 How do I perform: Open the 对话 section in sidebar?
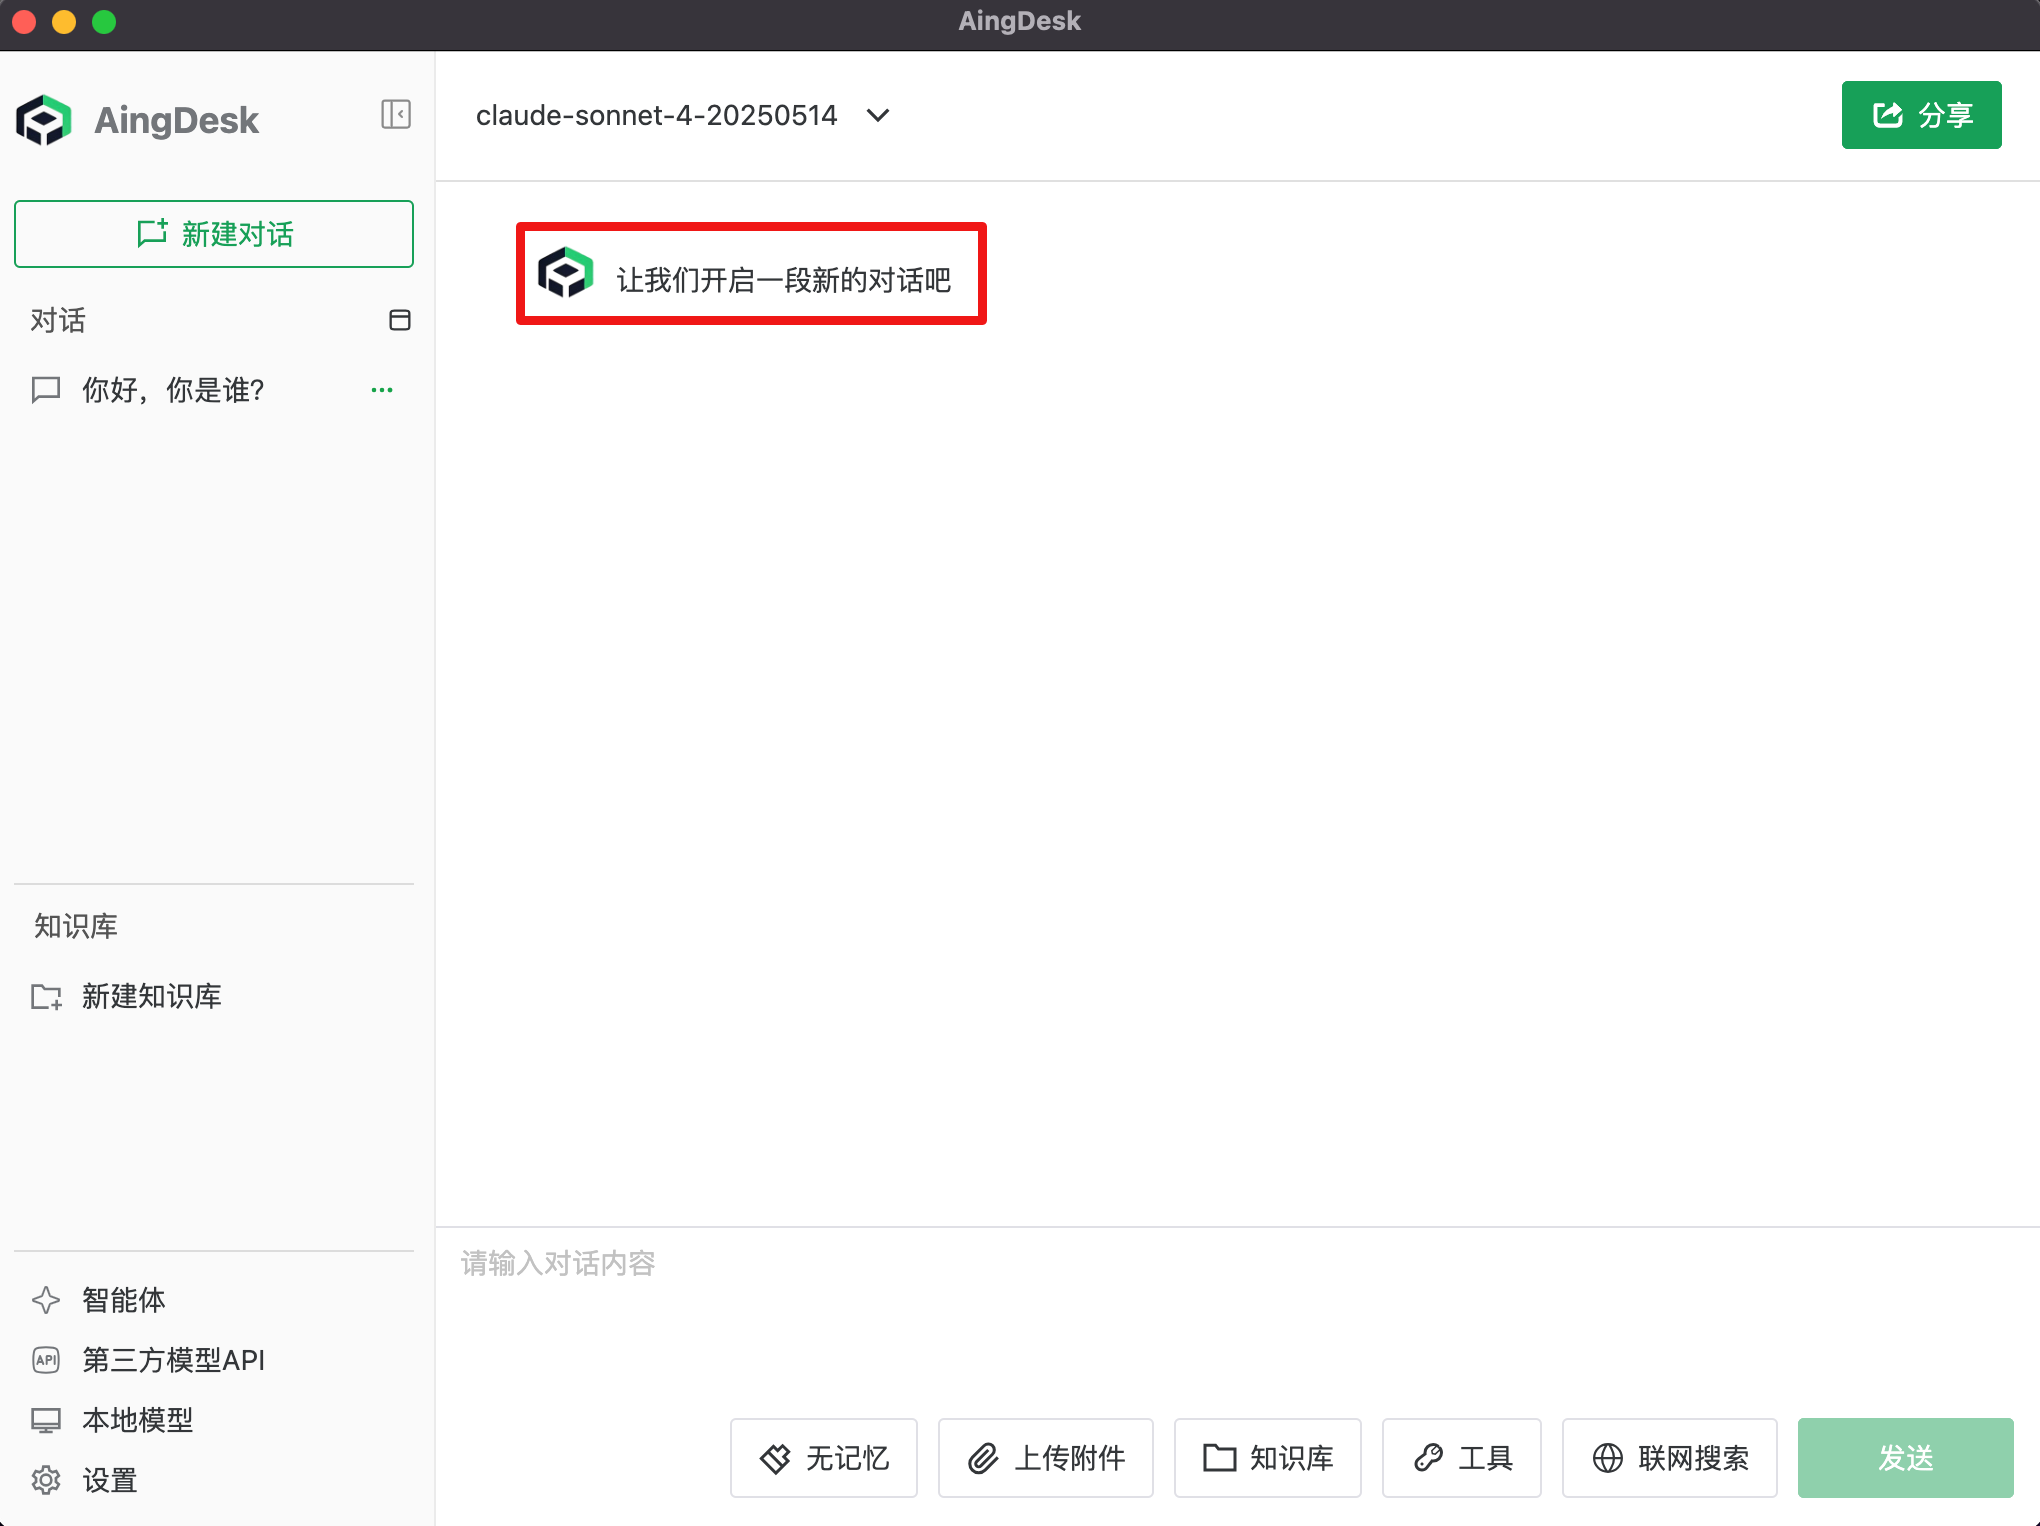pyautogui.click(x=57, y=321)
